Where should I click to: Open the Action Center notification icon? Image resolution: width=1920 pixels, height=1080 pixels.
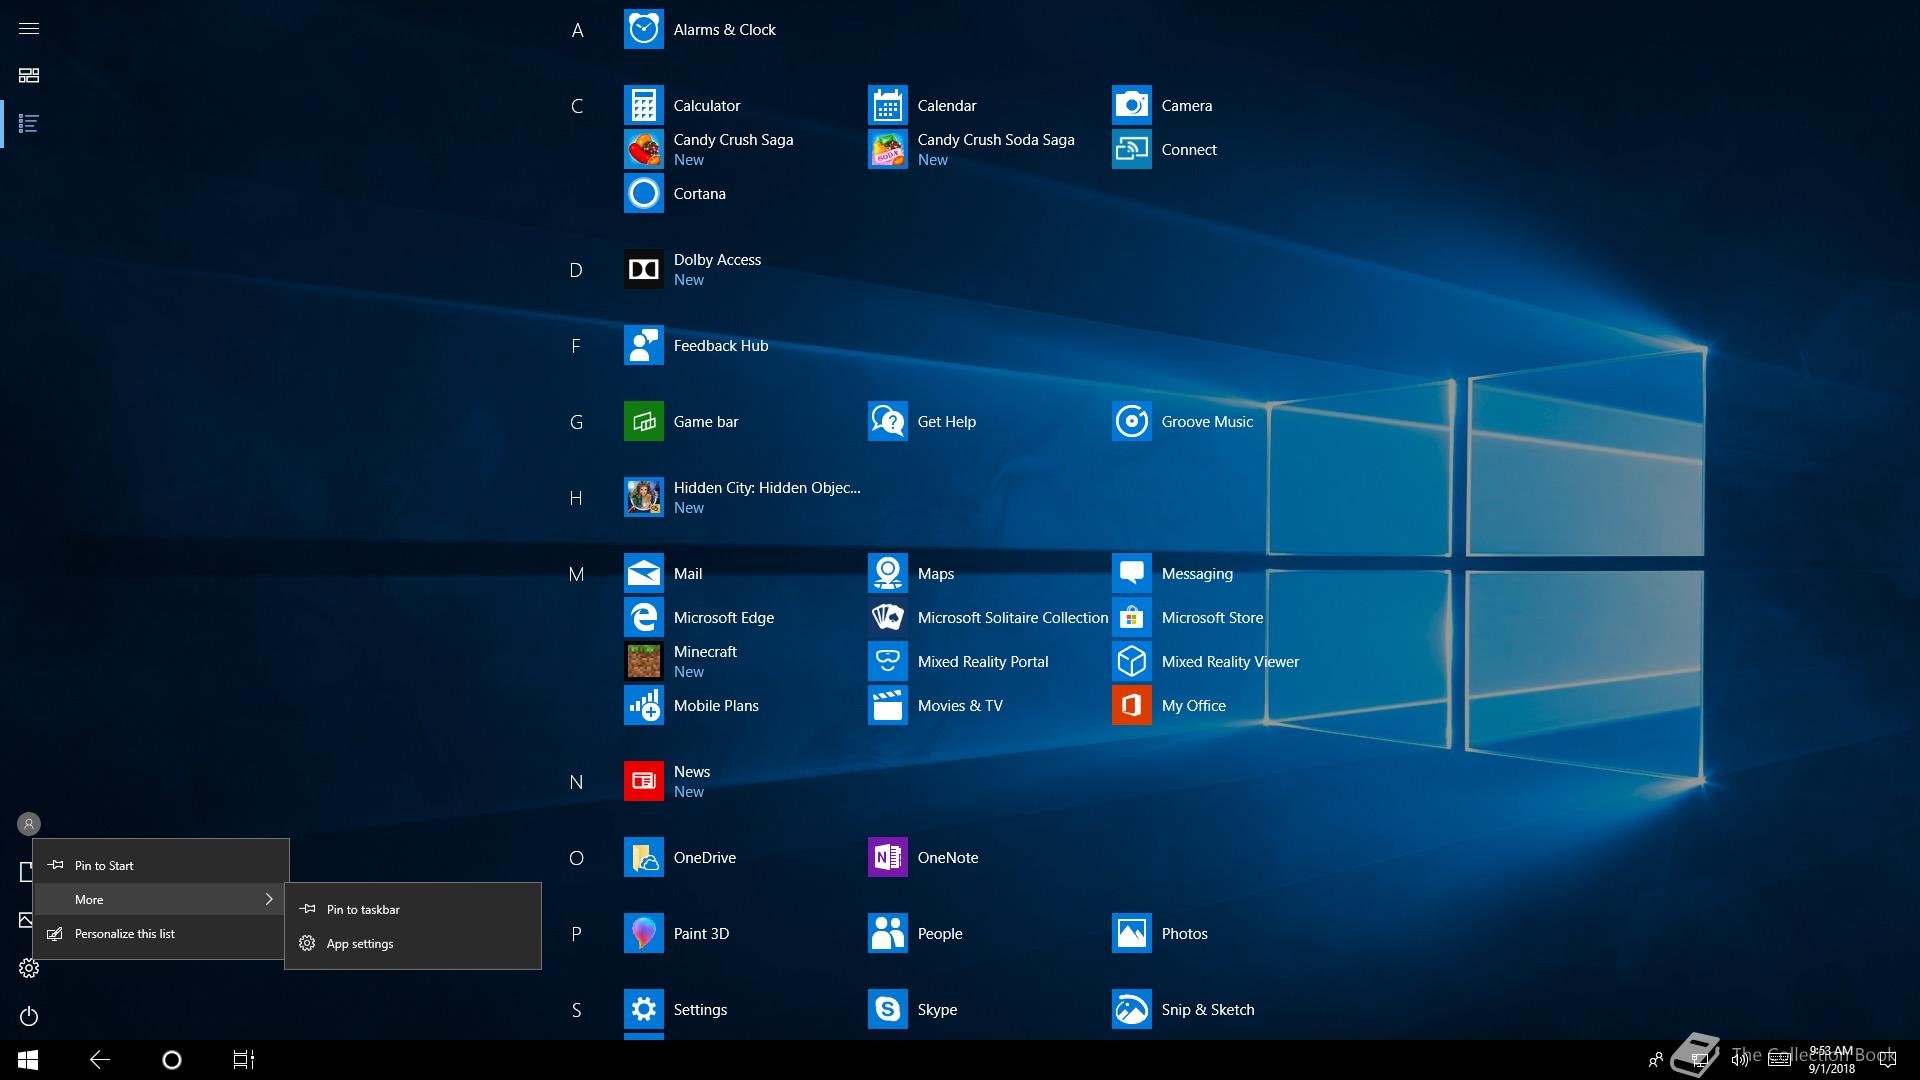[1888, 1060]
